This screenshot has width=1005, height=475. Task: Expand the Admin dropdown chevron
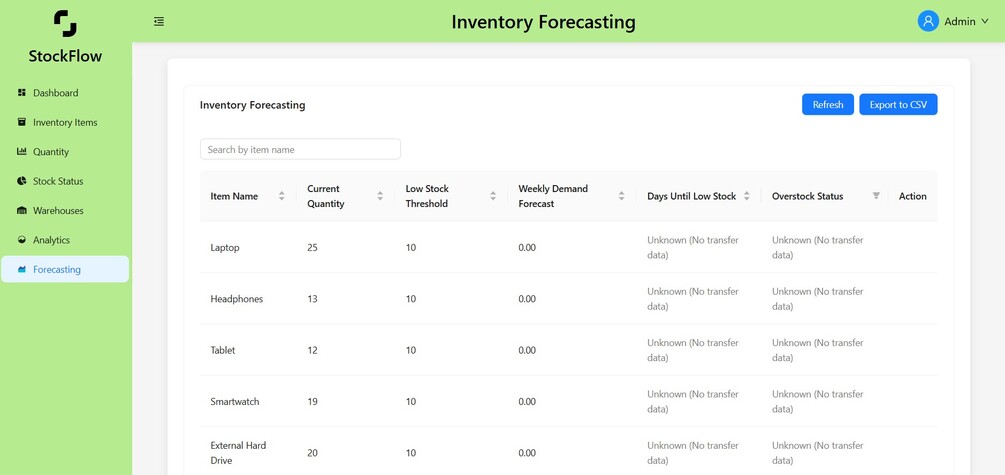pyautogui.click(x=985, y=22)
